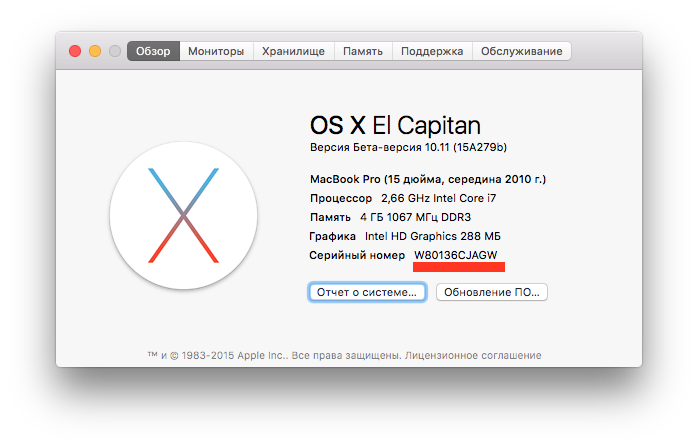Minimize the window with yellow button

95,51
